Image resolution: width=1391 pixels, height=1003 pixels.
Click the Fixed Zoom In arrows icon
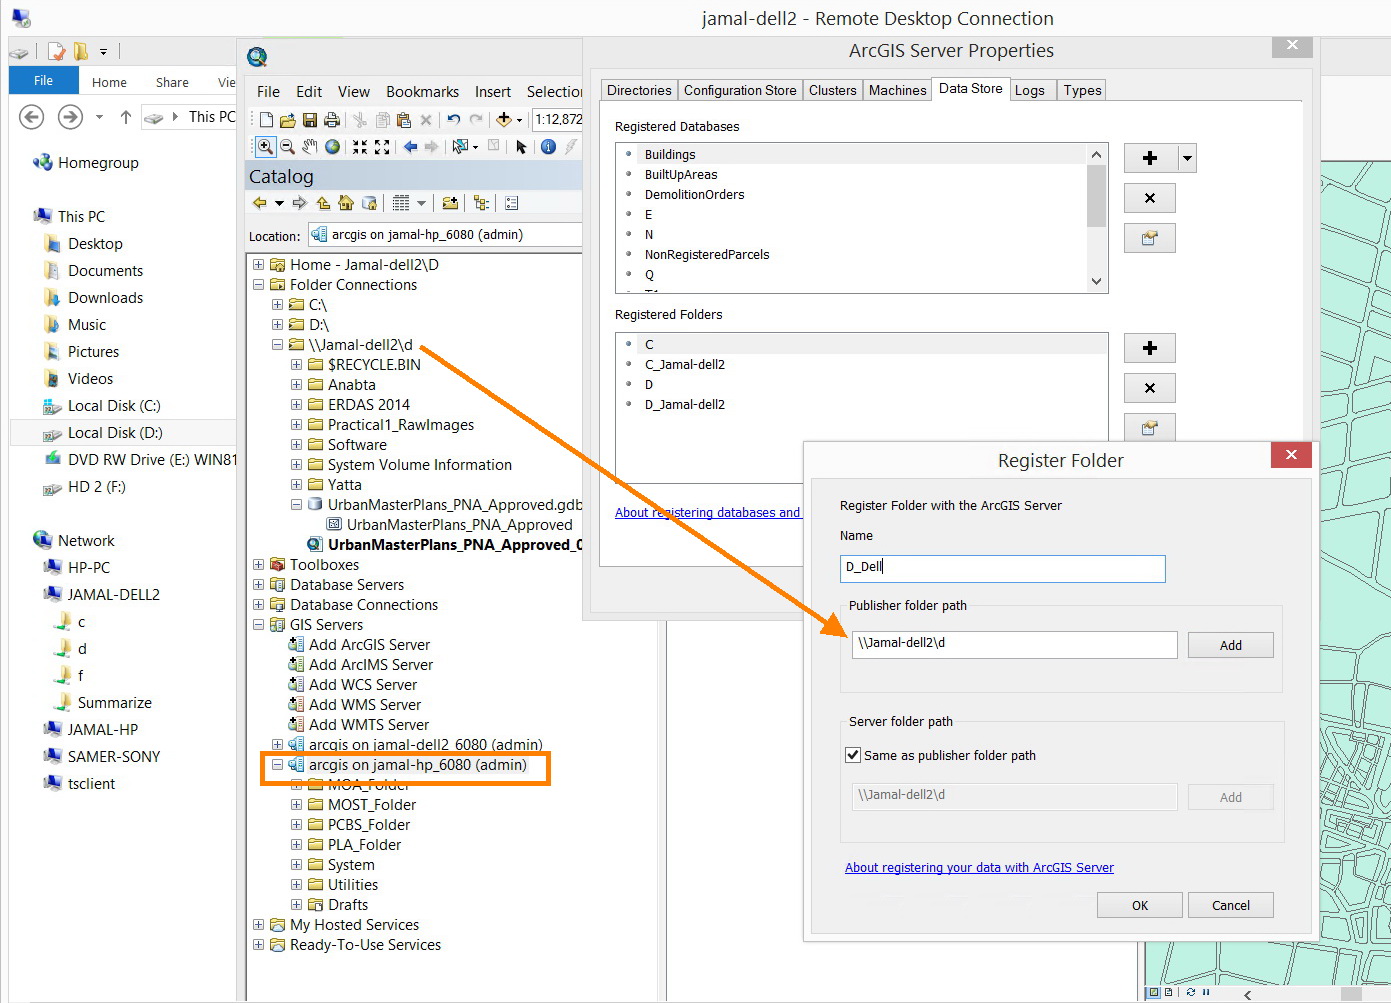point(360,147)
